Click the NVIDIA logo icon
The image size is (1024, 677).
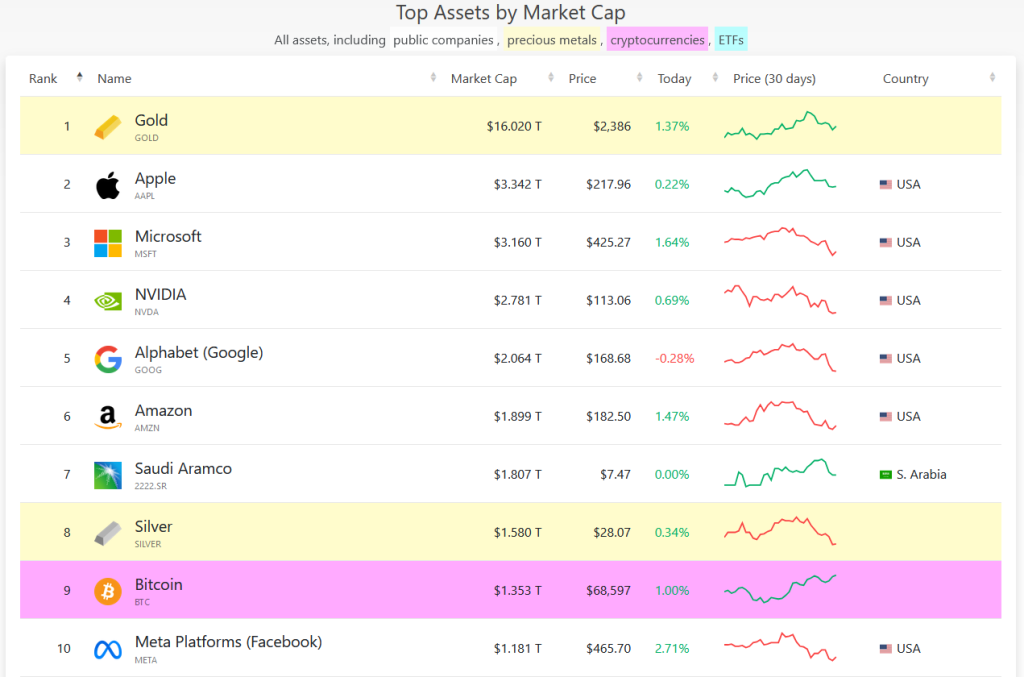pyautogui.click(x=108, y=301)
